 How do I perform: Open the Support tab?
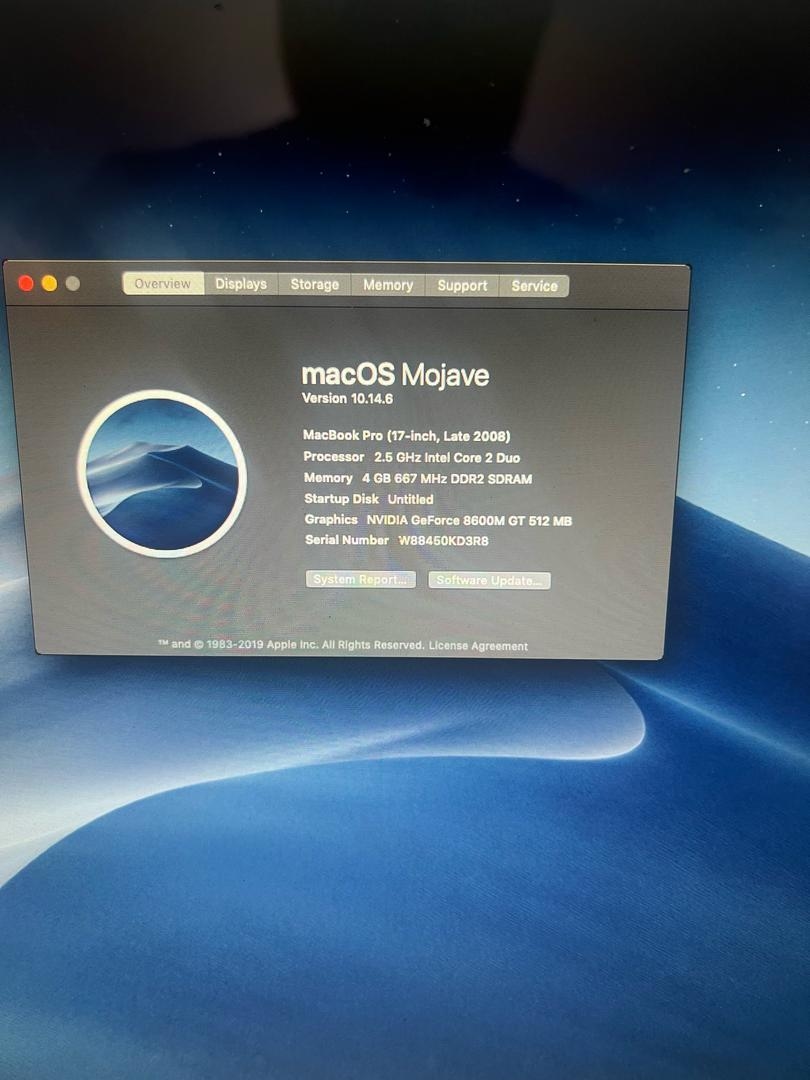point(462,286)
